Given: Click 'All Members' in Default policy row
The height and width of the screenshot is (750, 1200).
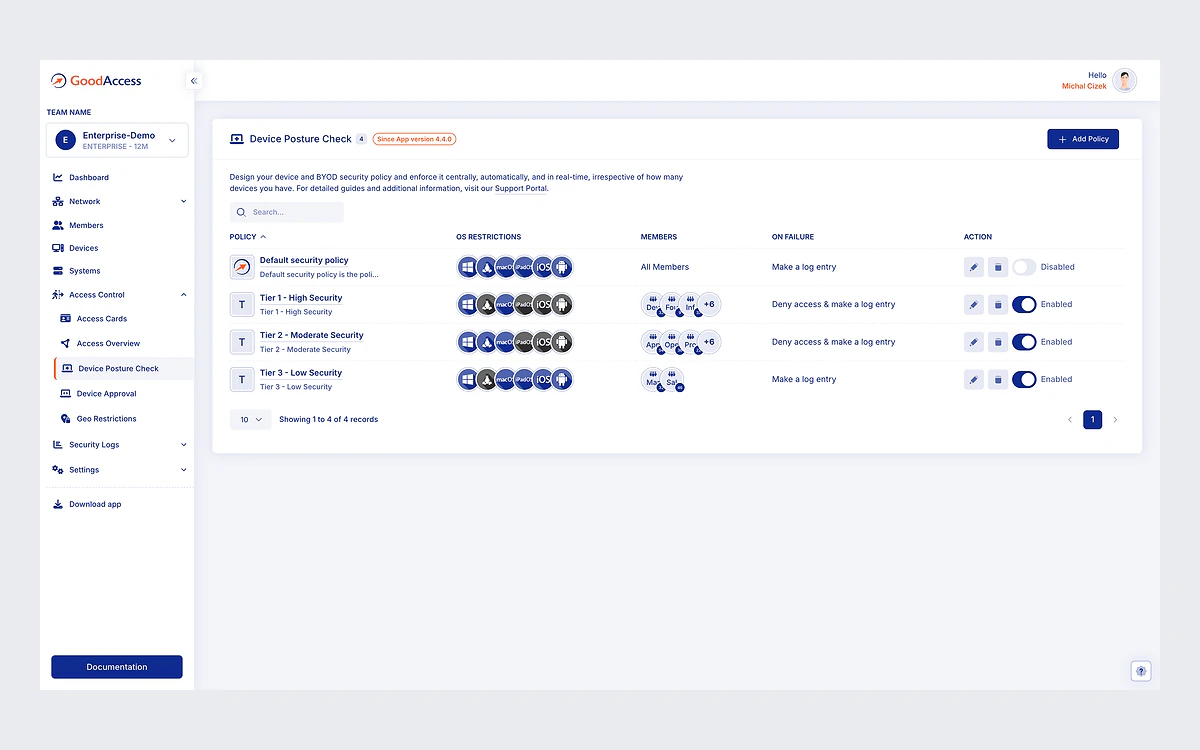Looking at the screenshot, I should 665,267.
